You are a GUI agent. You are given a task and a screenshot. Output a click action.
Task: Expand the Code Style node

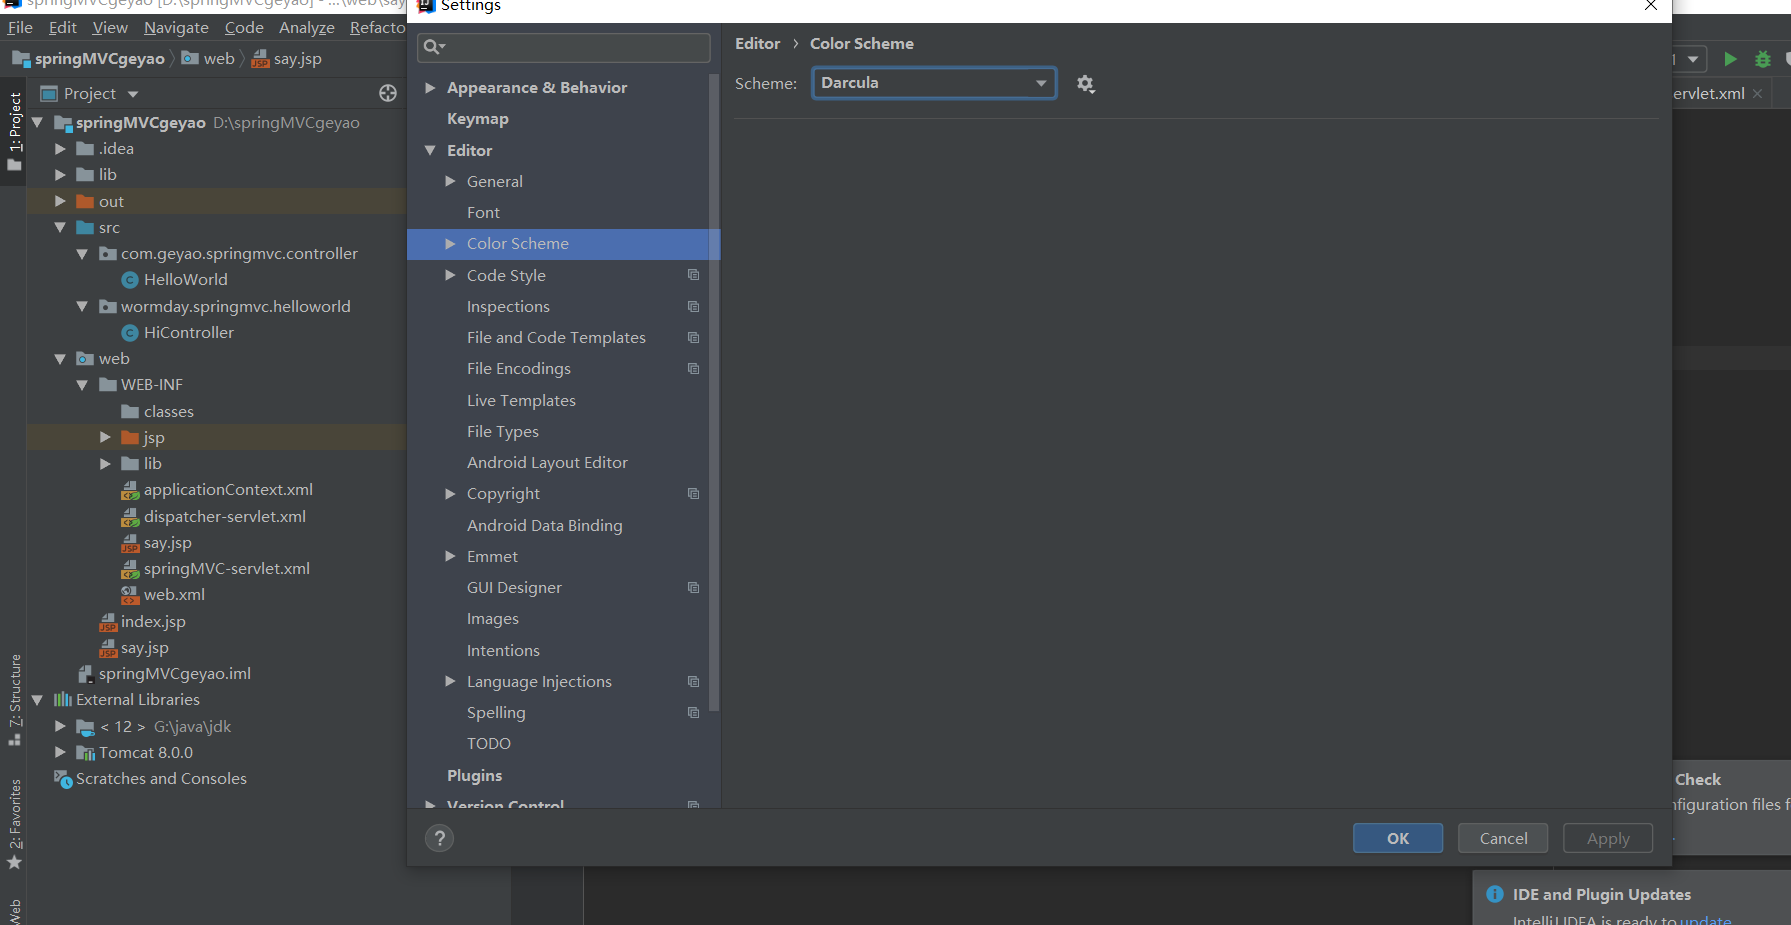pos(450,275)
